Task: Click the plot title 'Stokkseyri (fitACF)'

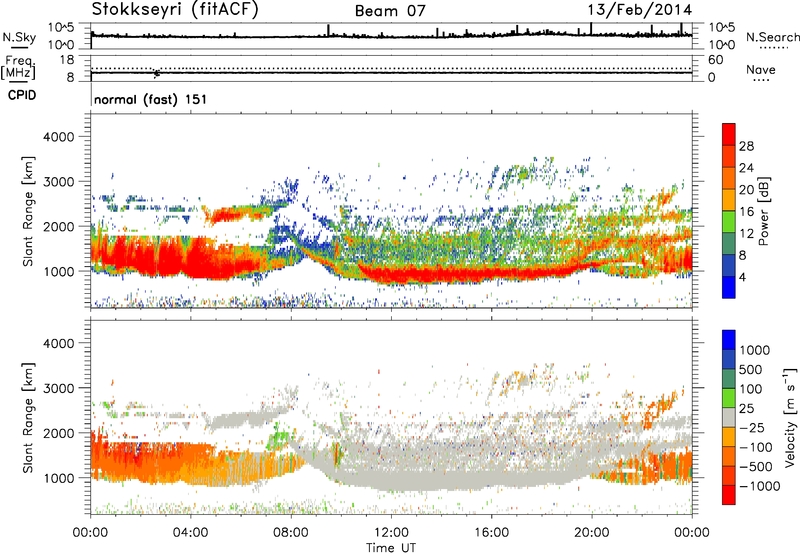Action: point(175,9)
